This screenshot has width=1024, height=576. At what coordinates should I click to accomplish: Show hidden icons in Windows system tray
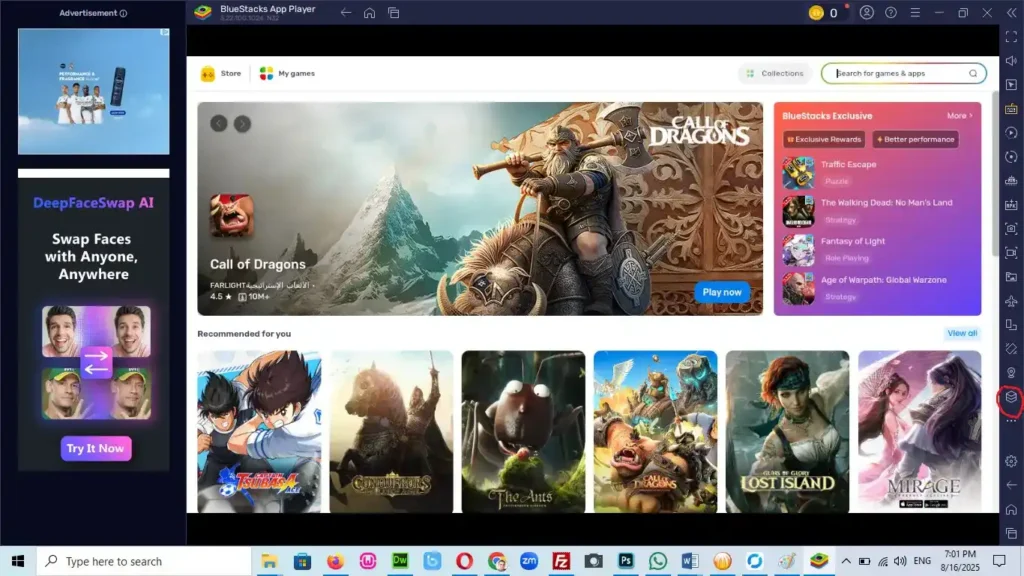click(846, 561)
